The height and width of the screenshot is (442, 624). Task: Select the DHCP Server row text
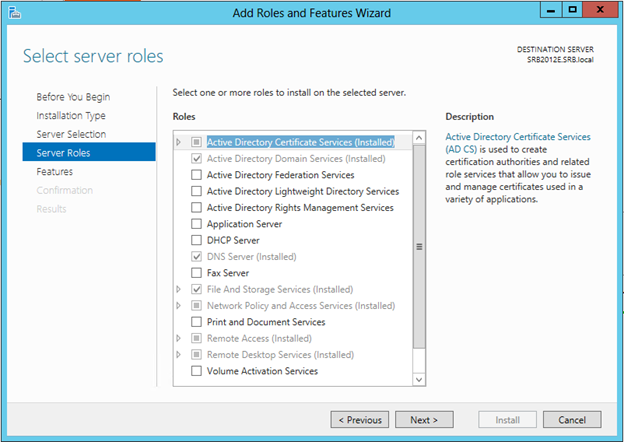(233, 240)
